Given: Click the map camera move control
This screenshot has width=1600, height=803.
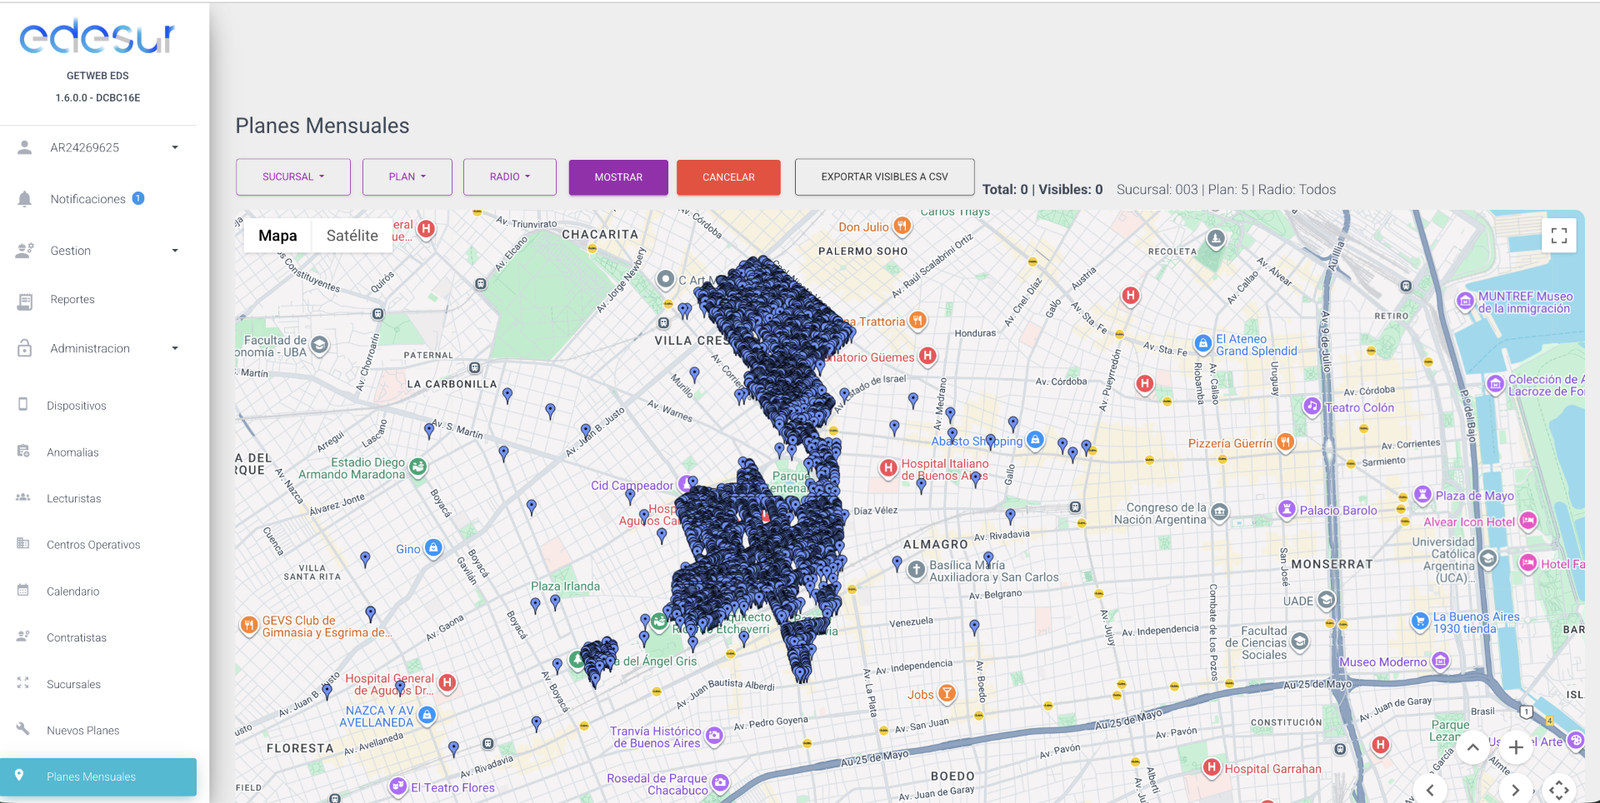Looking at the screenshot, I should pos(1559,790).
